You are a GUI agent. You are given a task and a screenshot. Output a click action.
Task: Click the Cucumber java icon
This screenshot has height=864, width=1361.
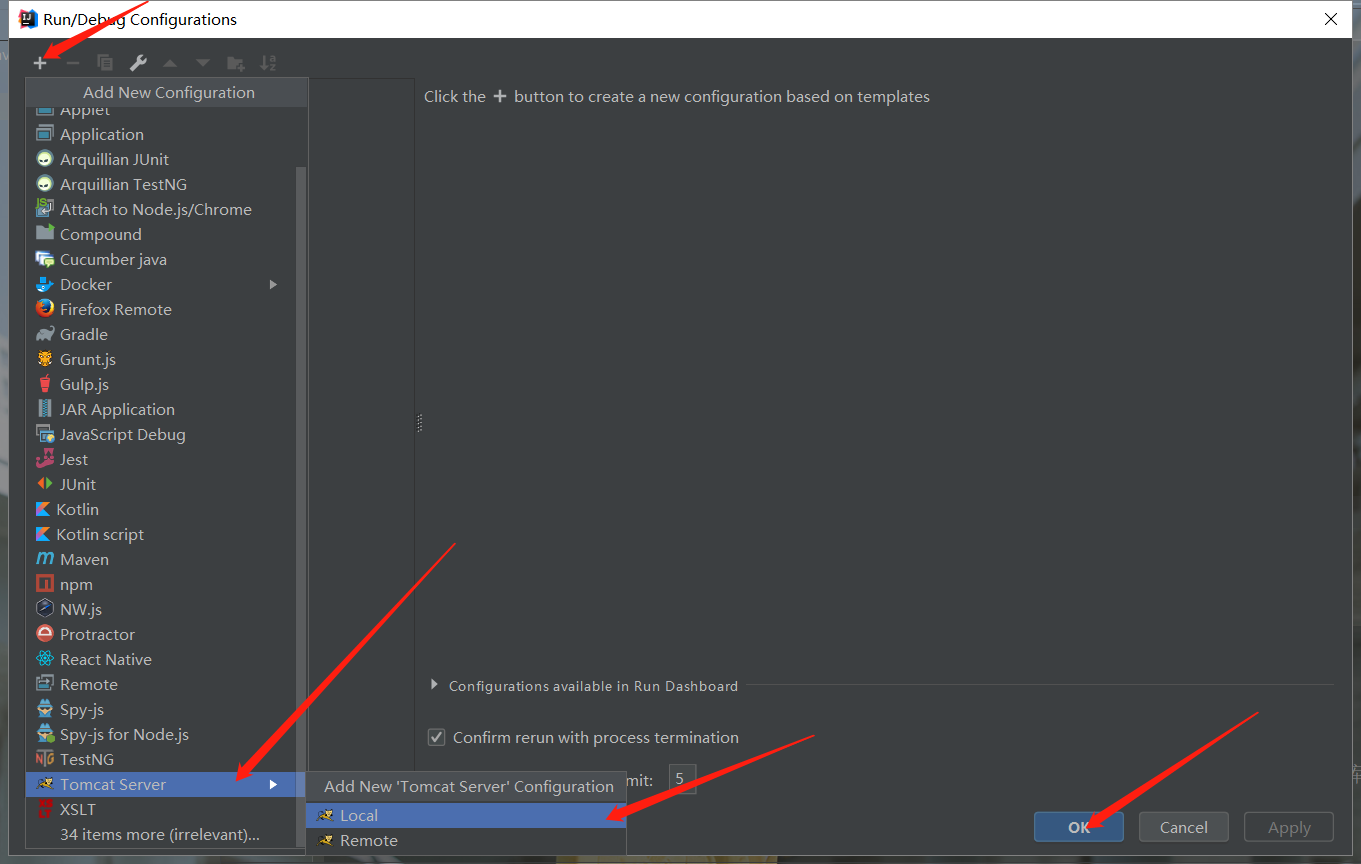point(44,259)
